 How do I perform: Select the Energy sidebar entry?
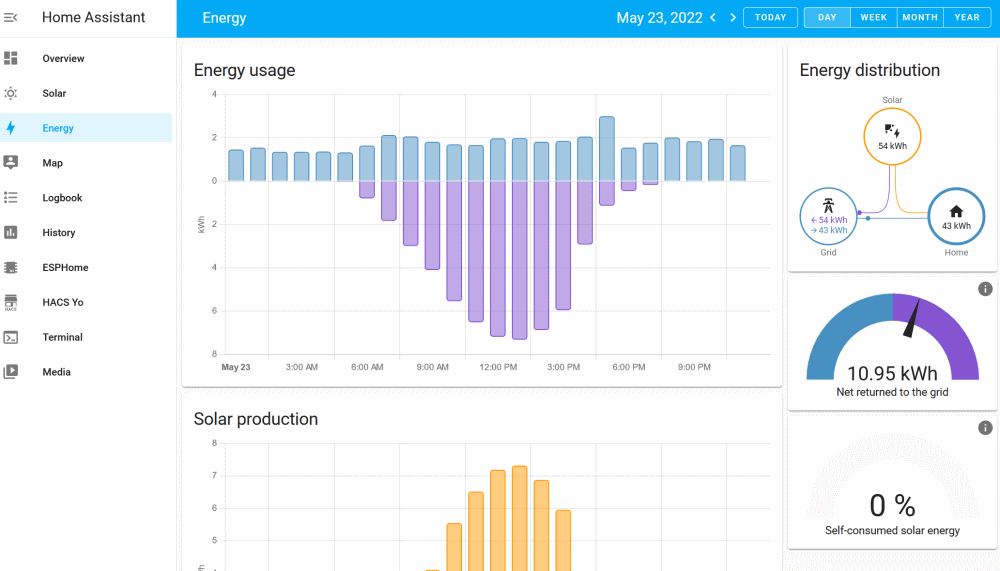tap(86, 128)
